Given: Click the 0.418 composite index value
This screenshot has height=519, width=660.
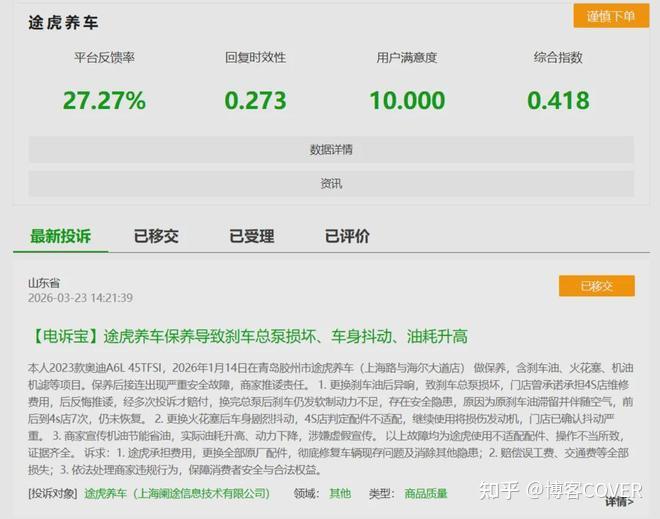Looking at the screenshot, I should (559, 101).
